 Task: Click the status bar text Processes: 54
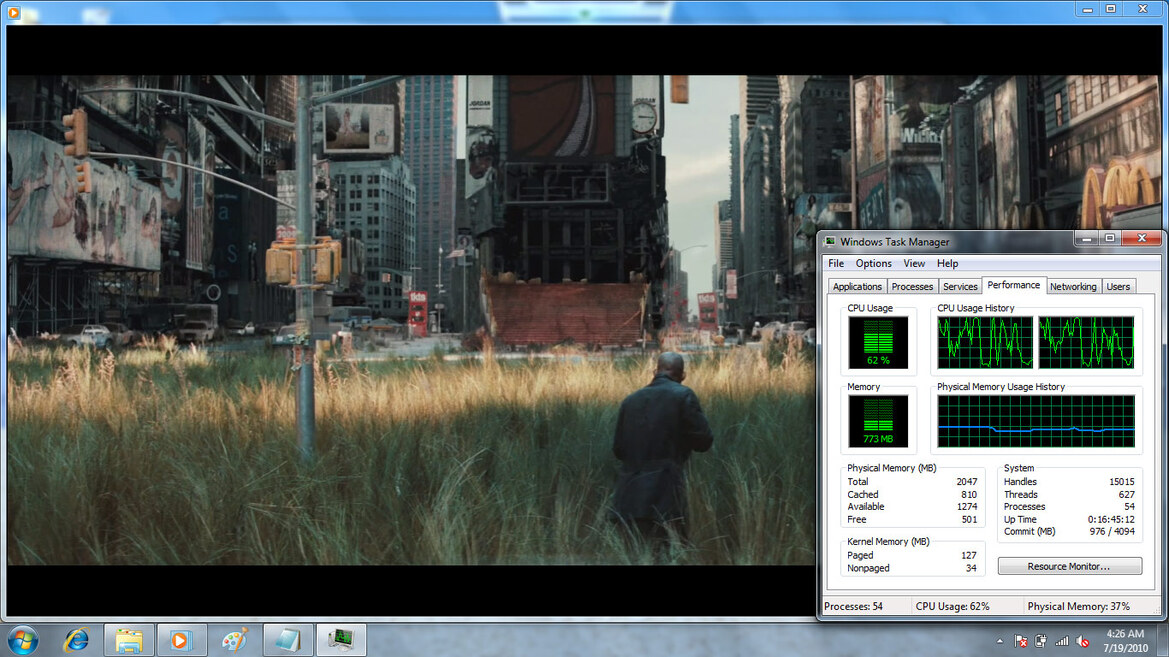coord(853,606)
